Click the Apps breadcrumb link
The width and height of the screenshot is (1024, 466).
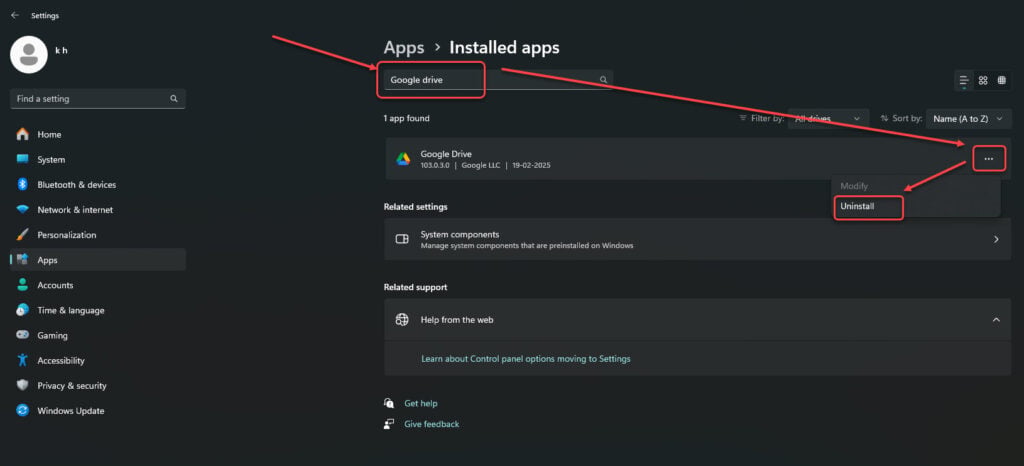tap(404, 48)
